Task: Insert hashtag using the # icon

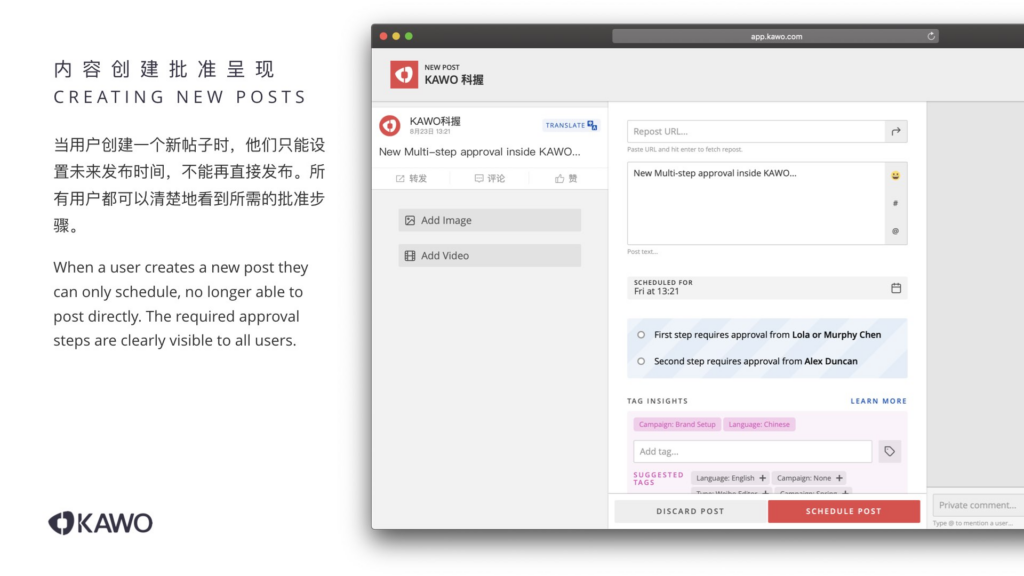Action: [895, 204]
